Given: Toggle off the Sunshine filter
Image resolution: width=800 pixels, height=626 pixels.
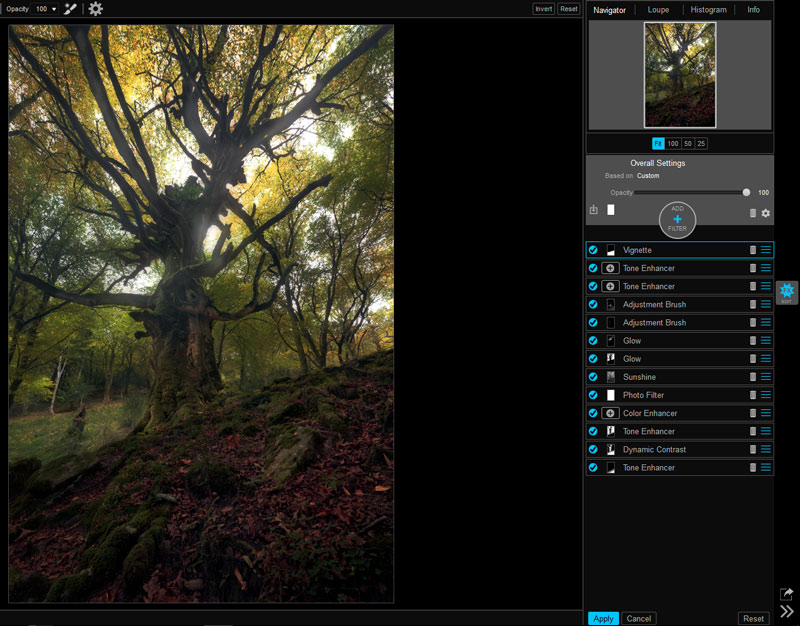Looking at the screenshot, I should [593, 377].
